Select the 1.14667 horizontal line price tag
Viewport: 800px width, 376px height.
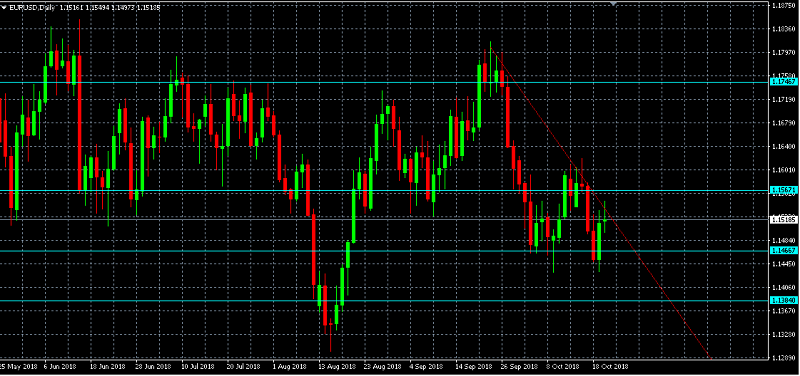click(784, 250)
